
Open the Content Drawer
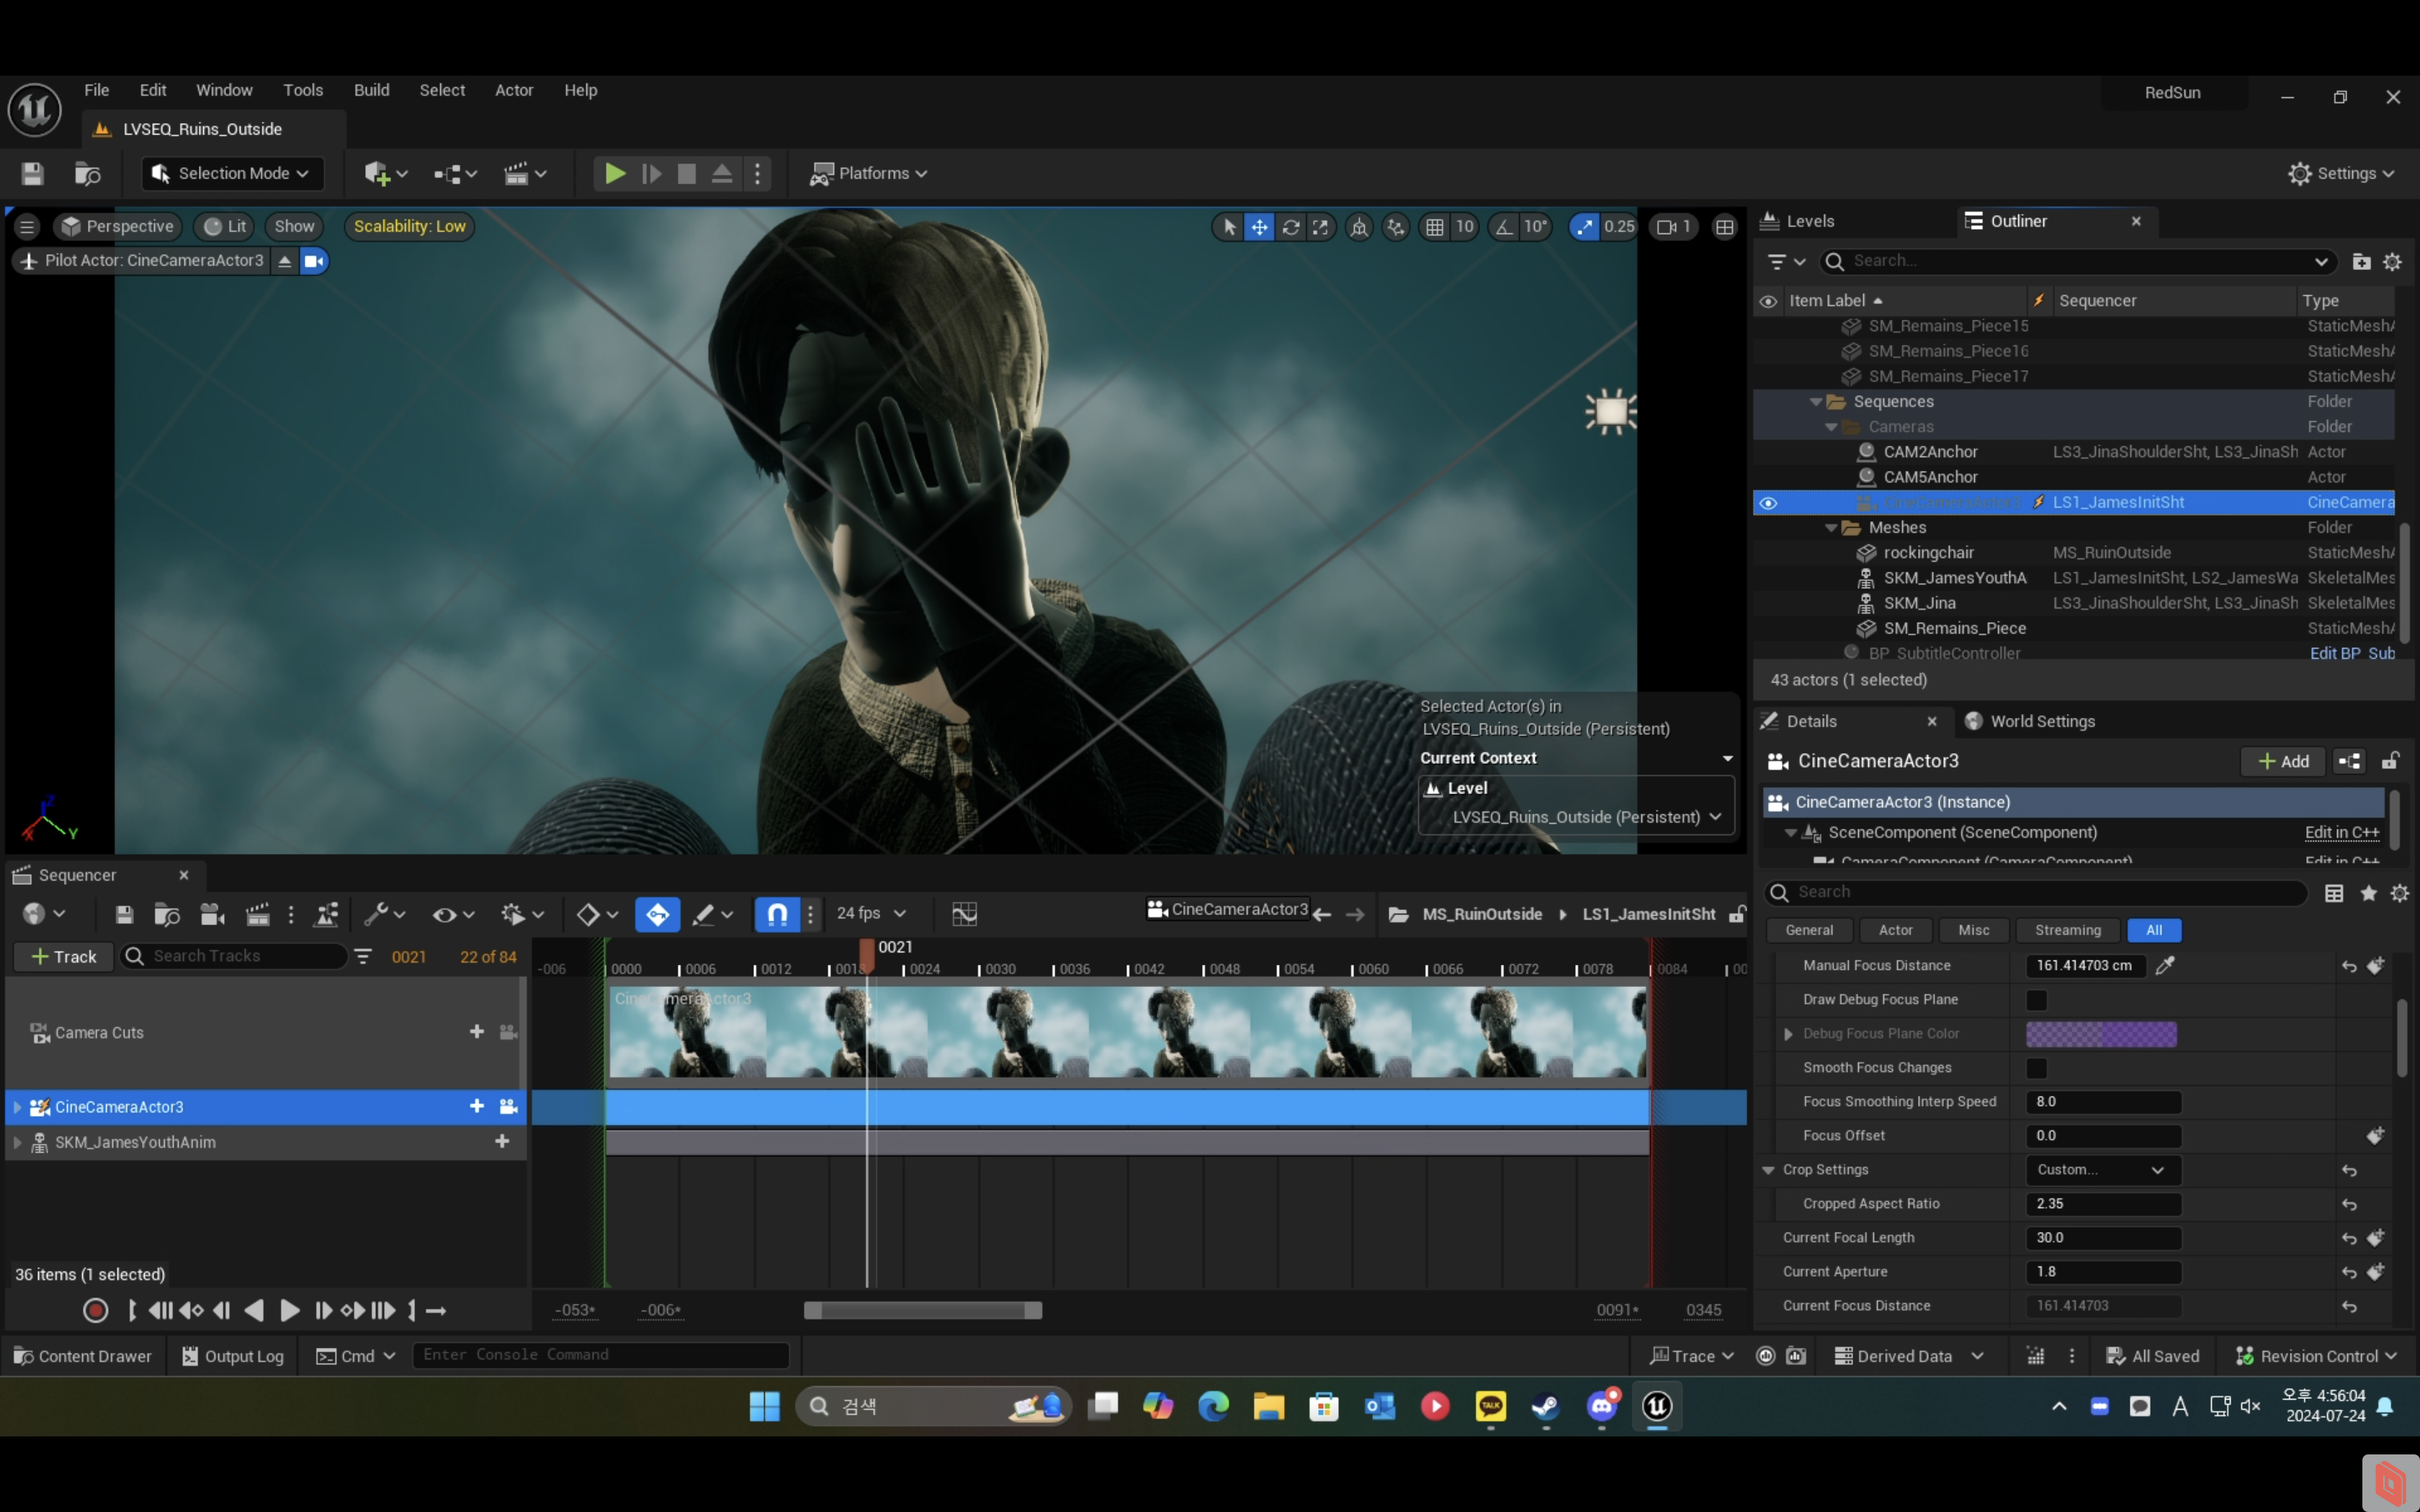83,1356
